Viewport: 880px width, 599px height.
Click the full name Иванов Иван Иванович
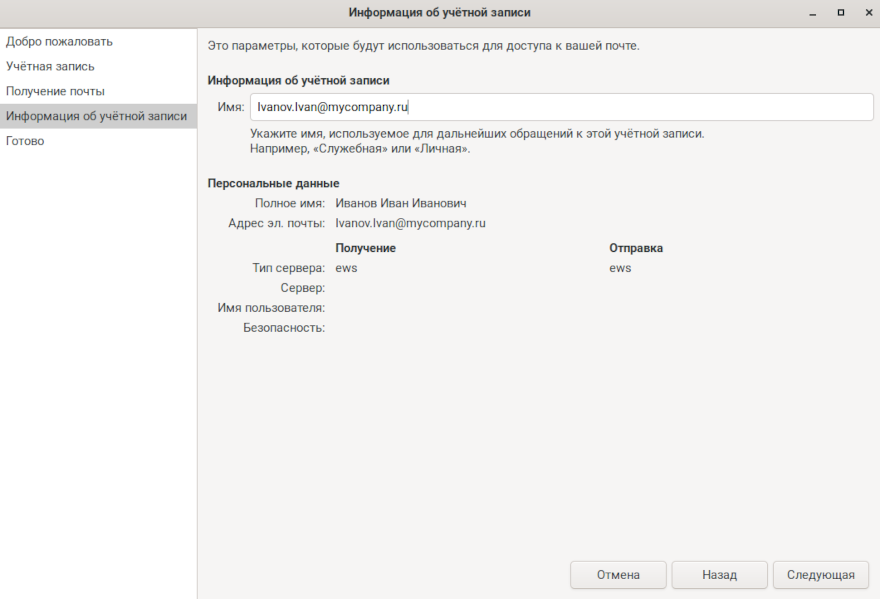[401, 204]
